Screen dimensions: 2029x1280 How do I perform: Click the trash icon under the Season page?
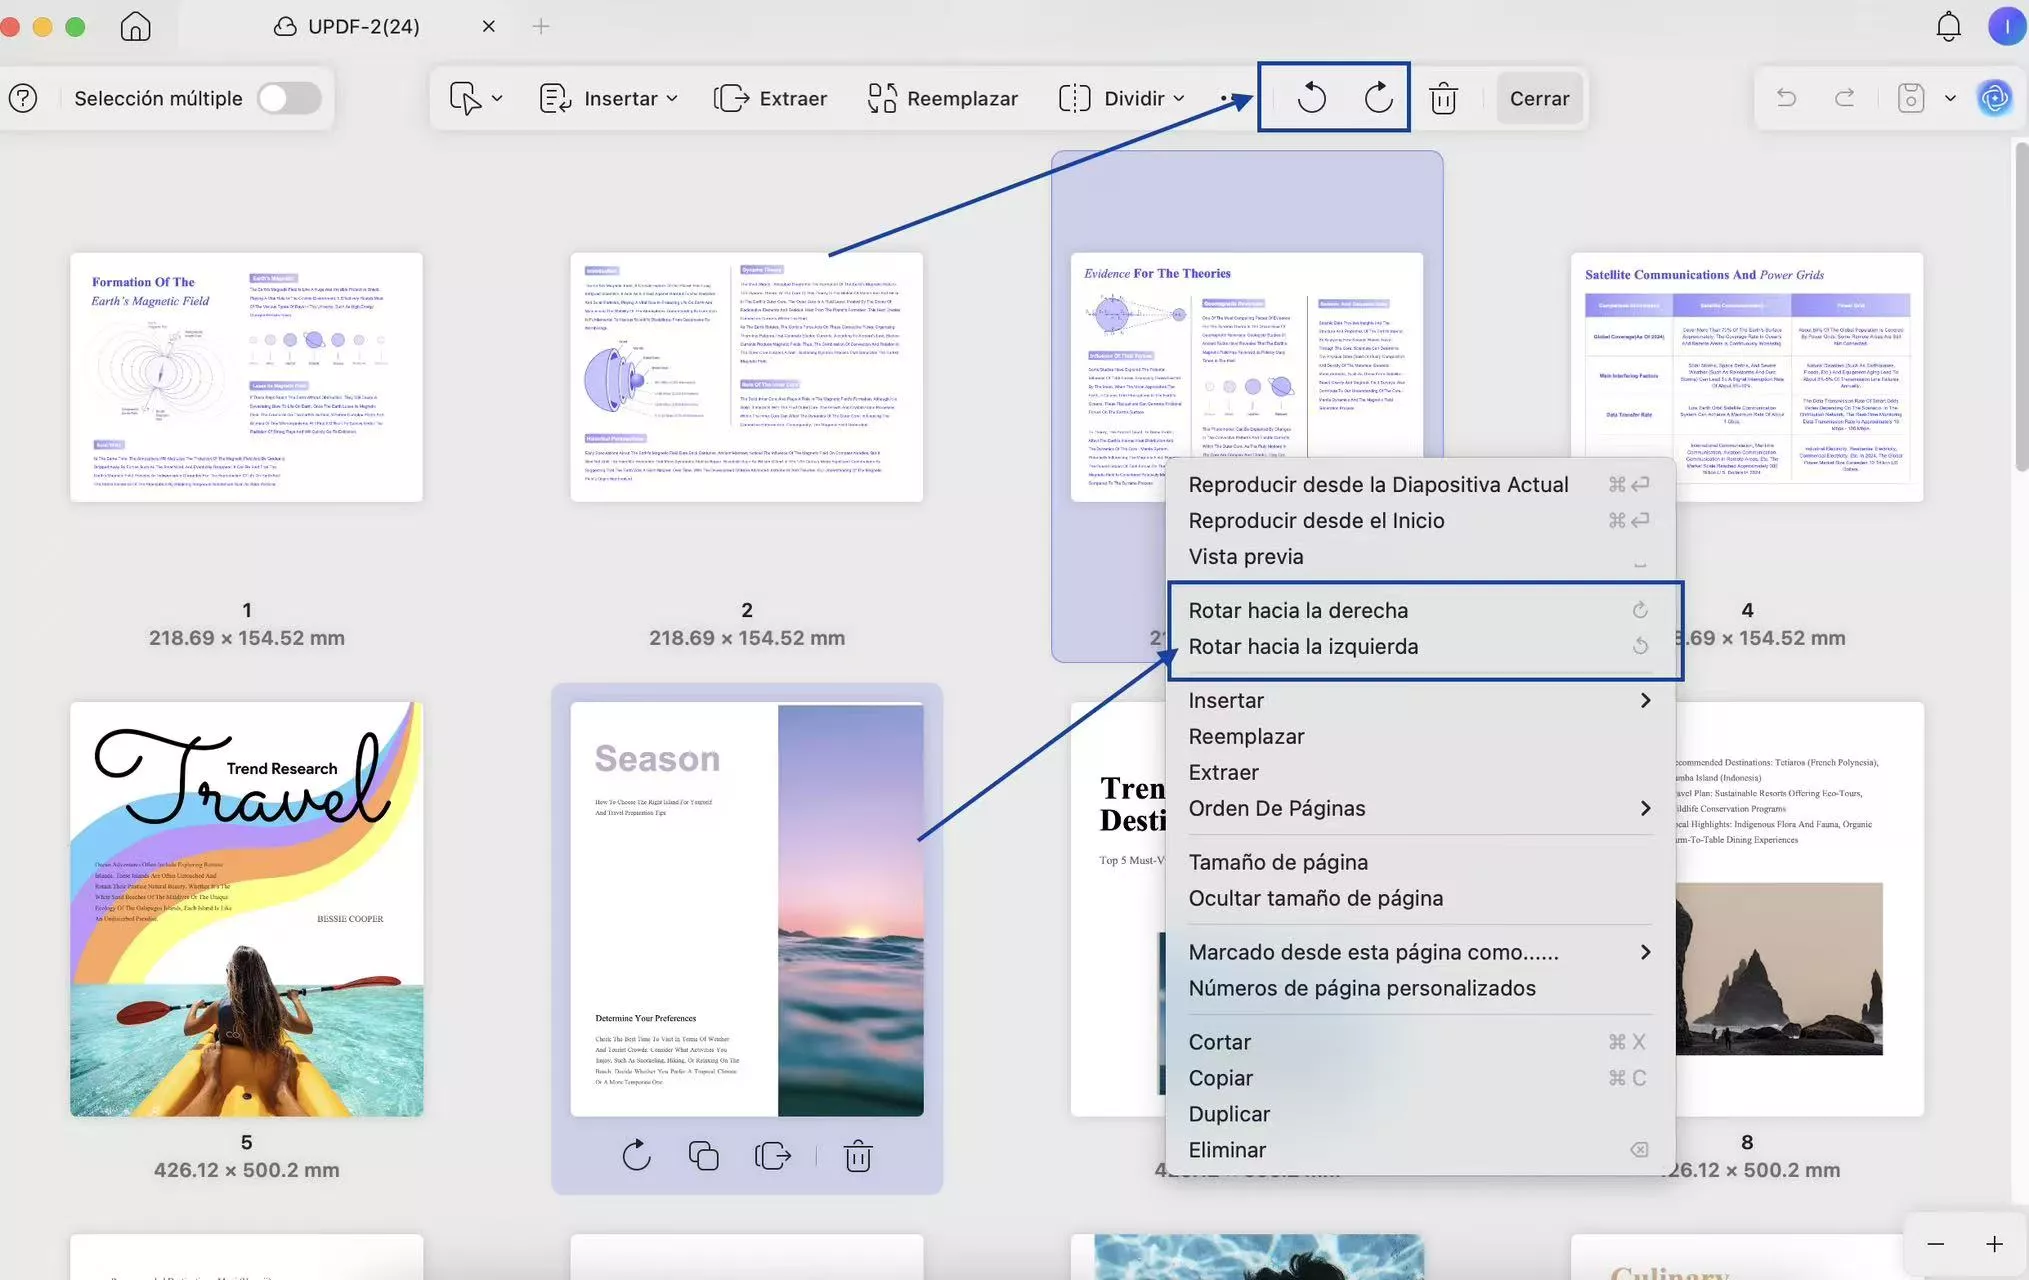click(858, 1156)
